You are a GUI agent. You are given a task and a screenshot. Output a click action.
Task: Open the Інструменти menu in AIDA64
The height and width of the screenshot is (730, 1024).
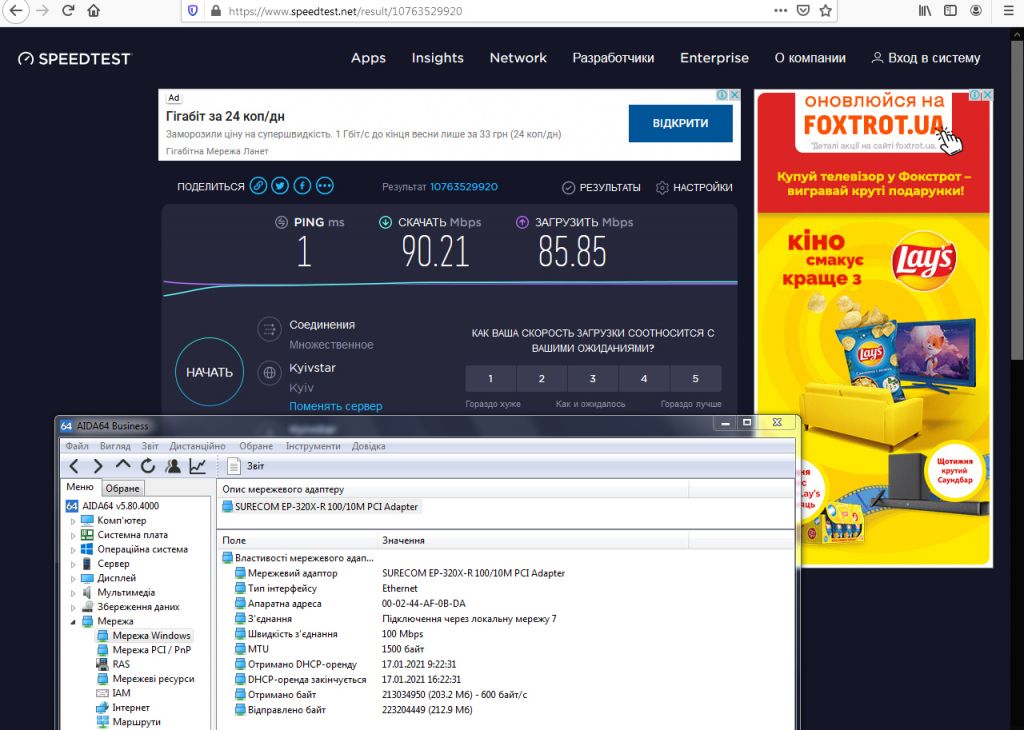click(313, 446)
